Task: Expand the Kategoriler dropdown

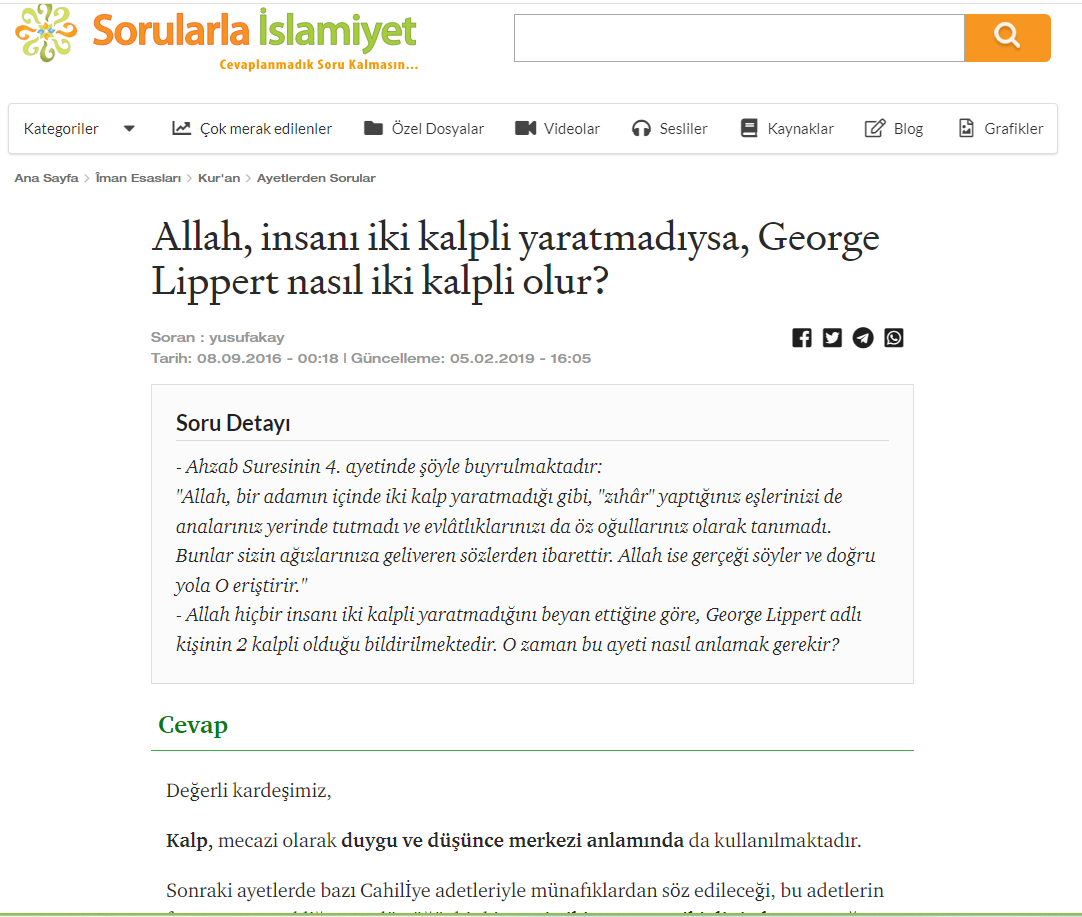Action: pos(62,128)
